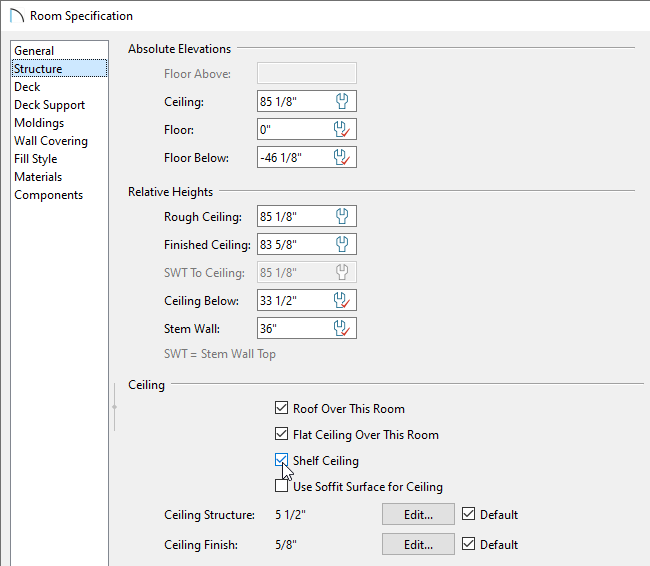The image size is (650, 566).
Task: Click Edit button for Ceiling Finish
Action: pos(417,545)
